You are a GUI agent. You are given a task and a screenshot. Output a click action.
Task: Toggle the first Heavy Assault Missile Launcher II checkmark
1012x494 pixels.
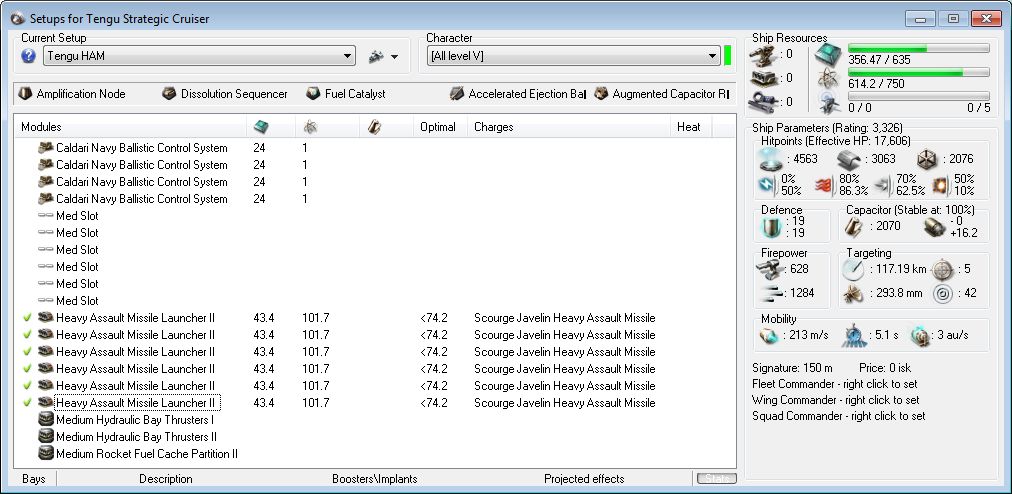pyautogui.click(x=27, y=318)
